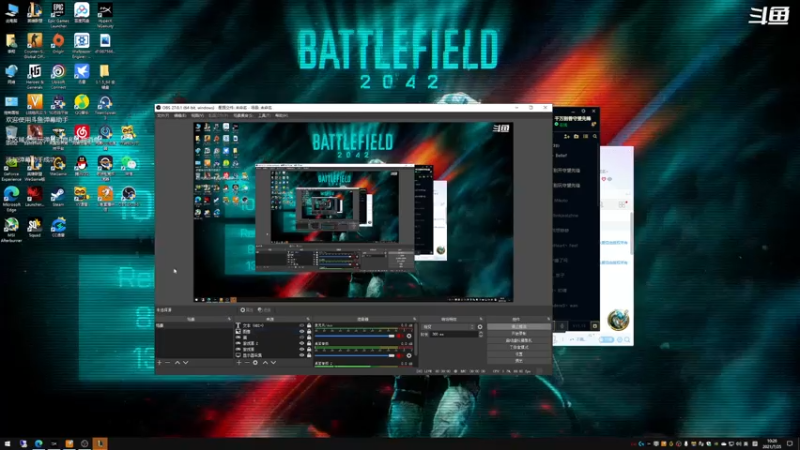The width and height of the screenshot is (800, 450).
Task: Toggle lock on 文本 (GDI+) source
Action: pos(309,326)
